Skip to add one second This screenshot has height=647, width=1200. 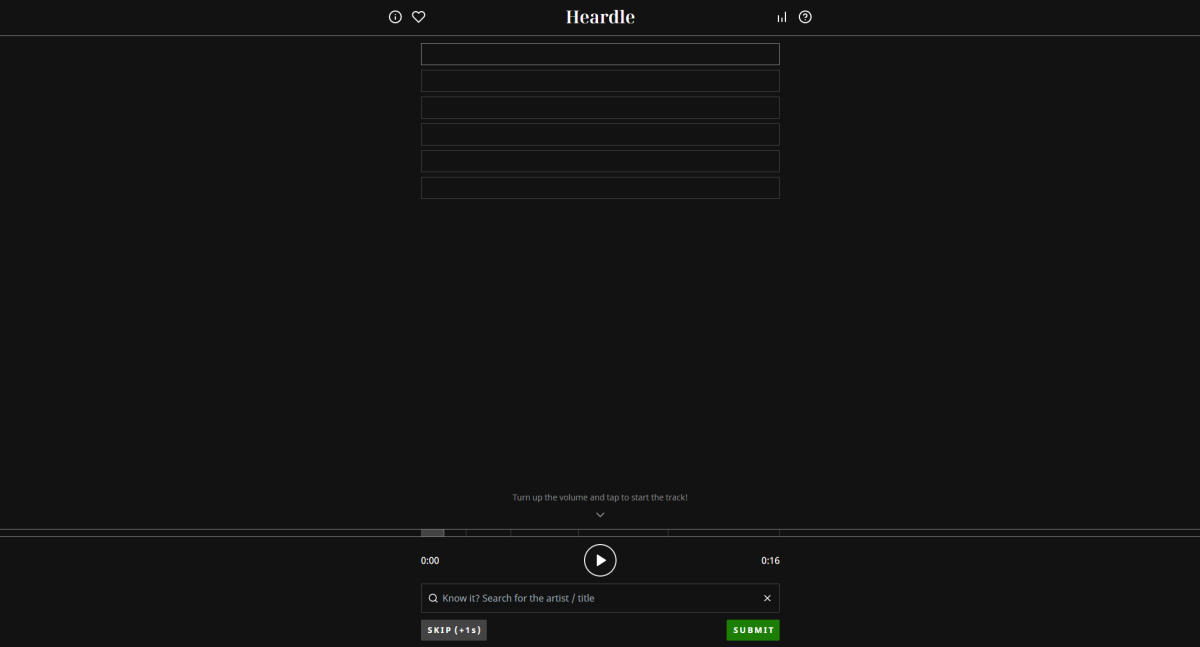click(454, 630)
